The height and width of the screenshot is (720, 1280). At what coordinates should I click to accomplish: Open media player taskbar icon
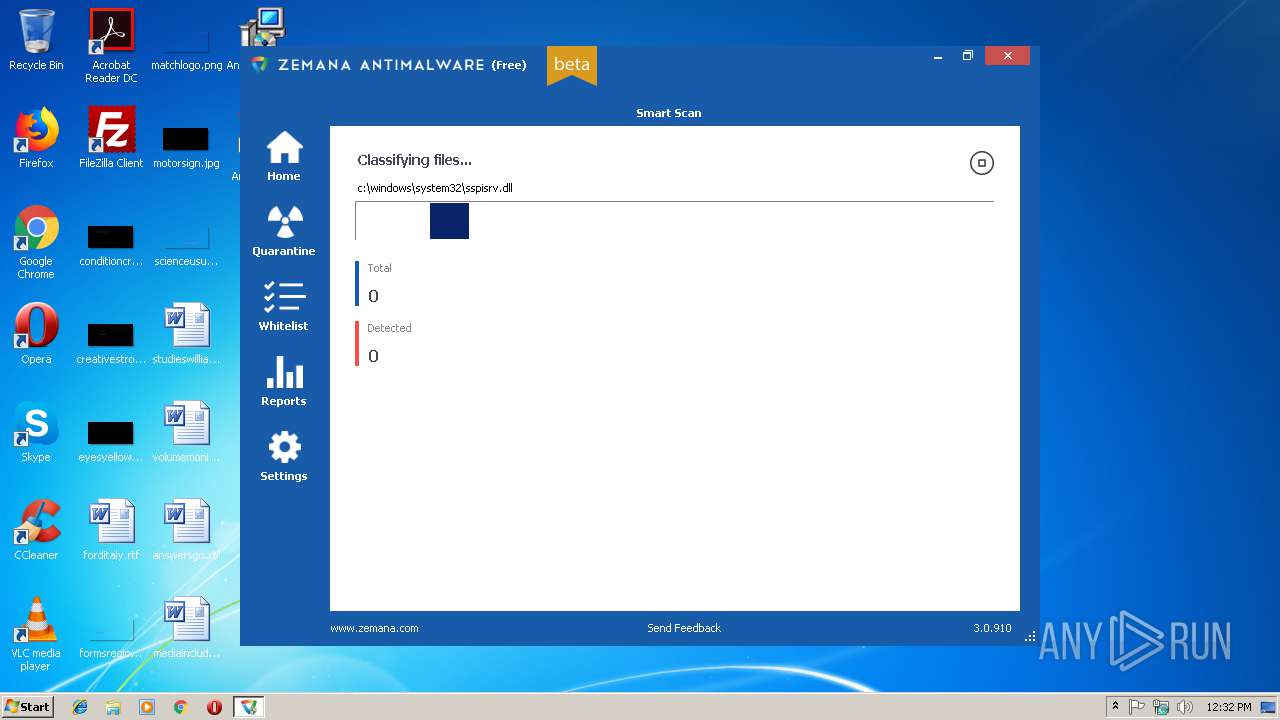click(x=147, y=707)
